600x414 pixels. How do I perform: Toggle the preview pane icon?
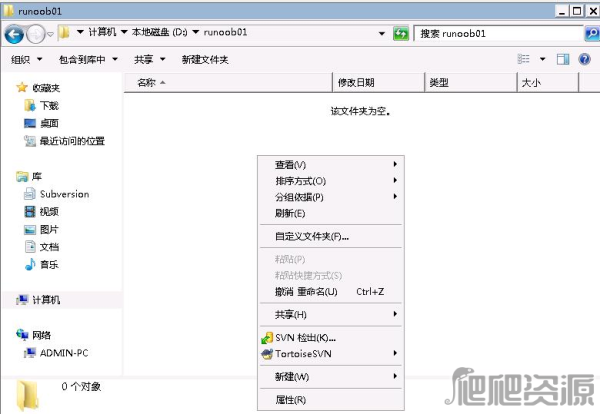[563, 59]
